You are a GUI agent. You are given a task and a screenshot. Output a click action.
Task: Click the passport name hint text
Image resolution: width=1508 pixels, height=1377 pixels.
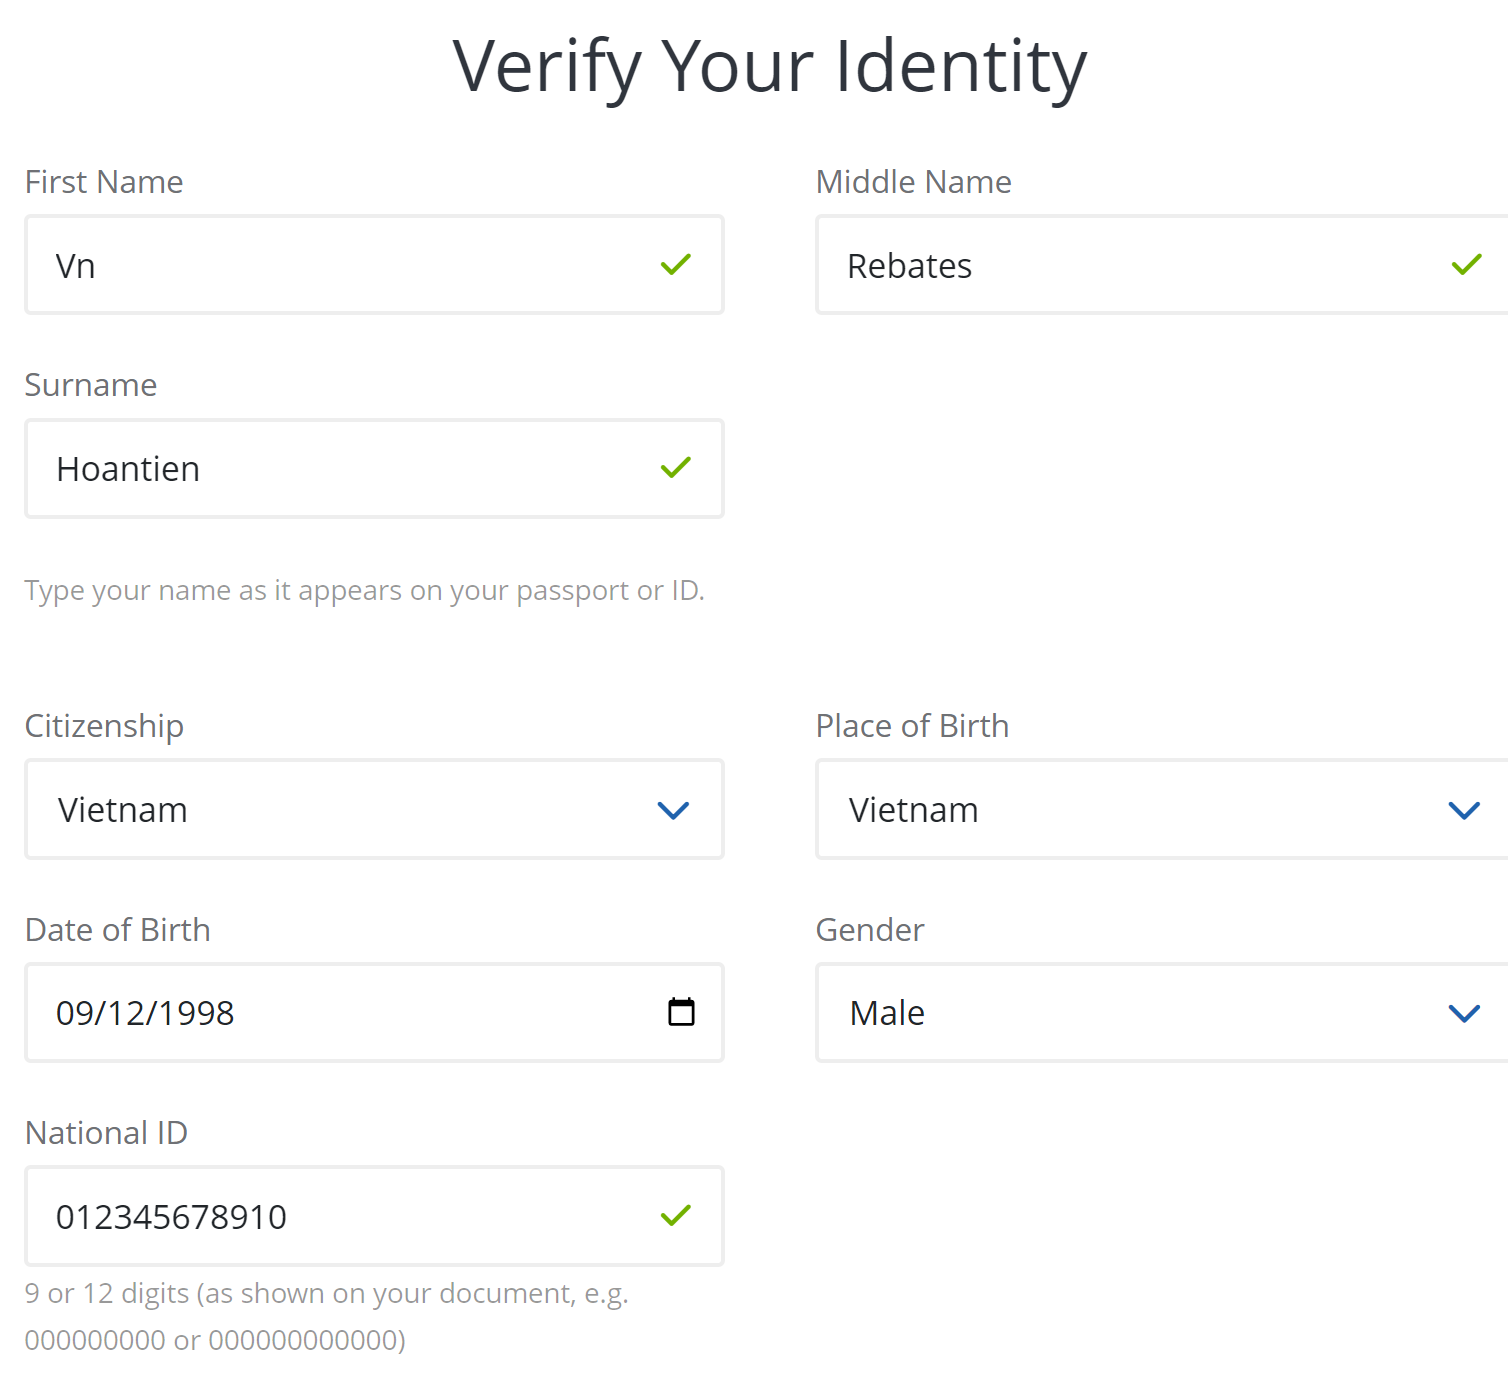point(365,591)
